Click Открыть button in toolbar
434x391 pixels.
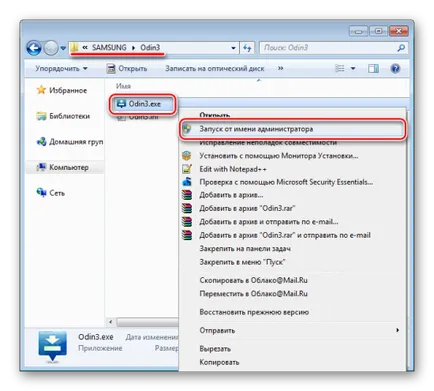tap(127, 69)
